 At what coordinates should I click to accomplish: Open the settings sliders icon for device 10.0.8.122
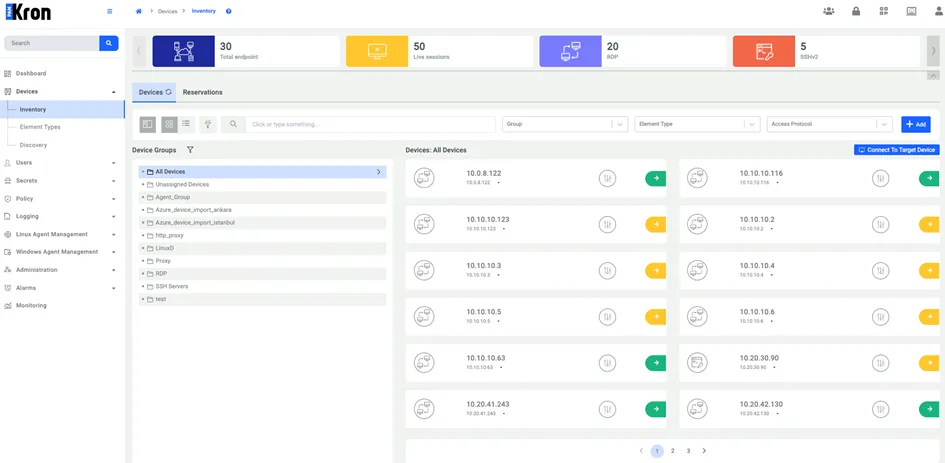coord(608,178)
